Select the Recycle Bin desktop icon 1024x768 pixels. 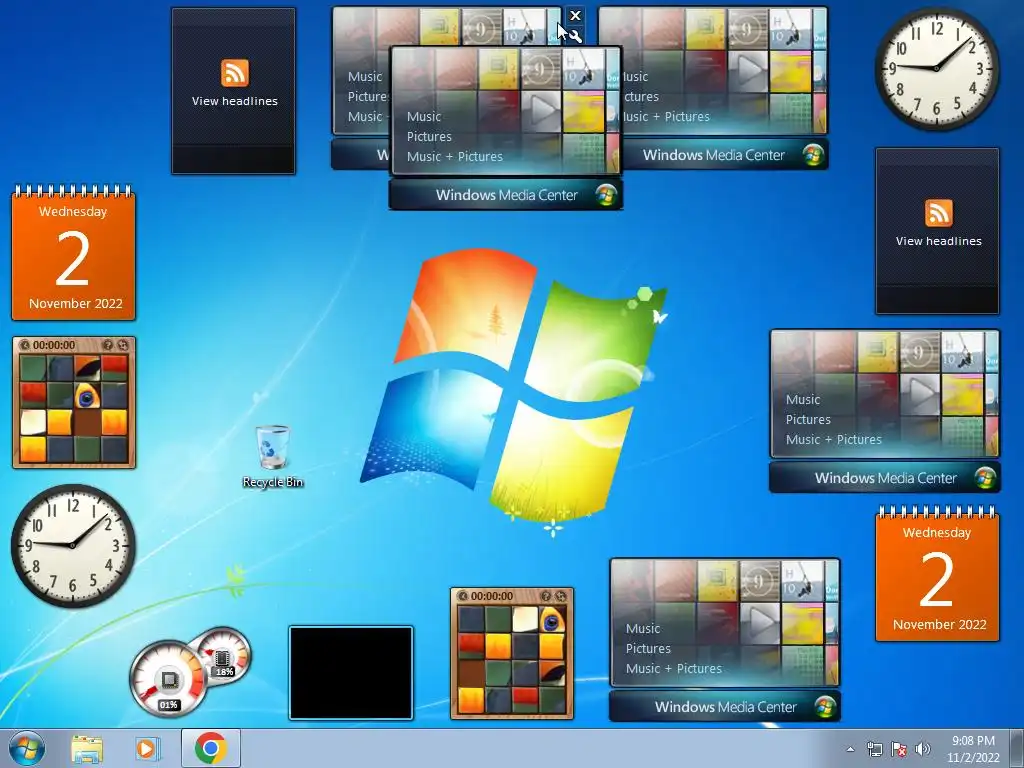273,456
